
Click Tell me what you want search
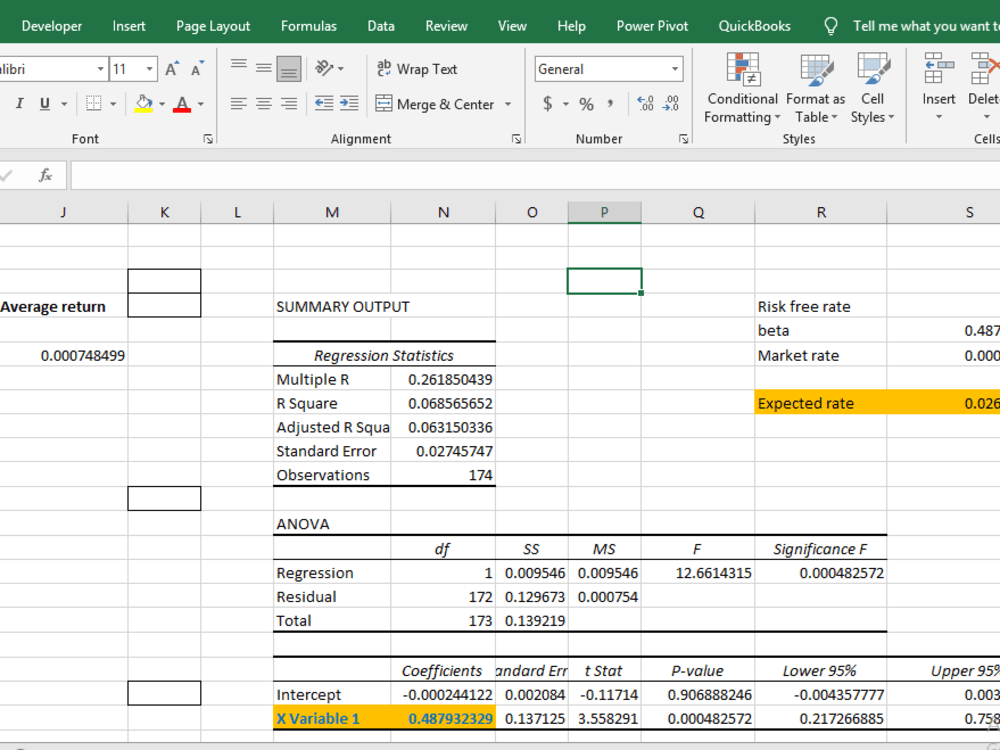pyautogui.click(x=912, y=26)
